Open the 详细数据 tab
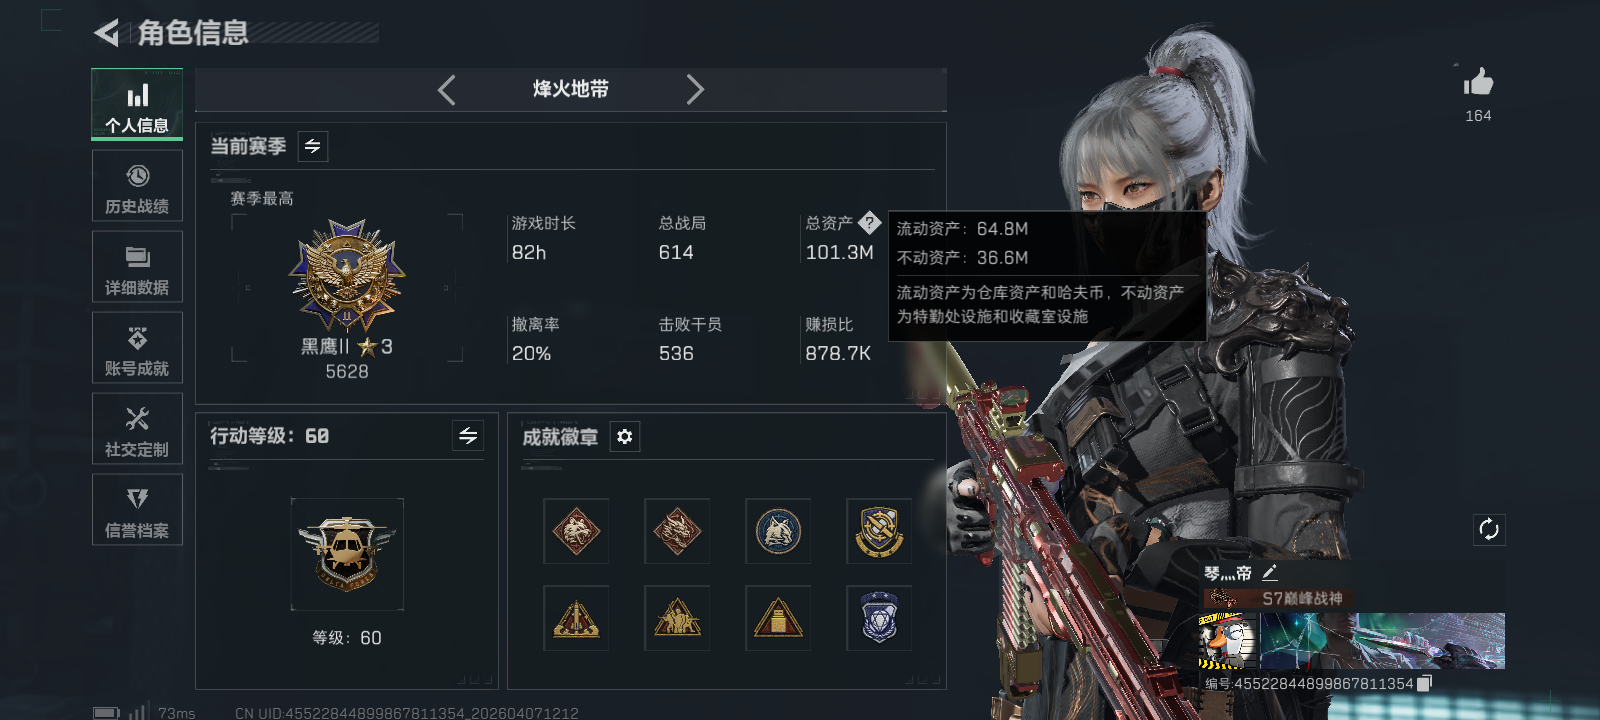This screenshot has width=1600, height=720. tap(137, 267)
